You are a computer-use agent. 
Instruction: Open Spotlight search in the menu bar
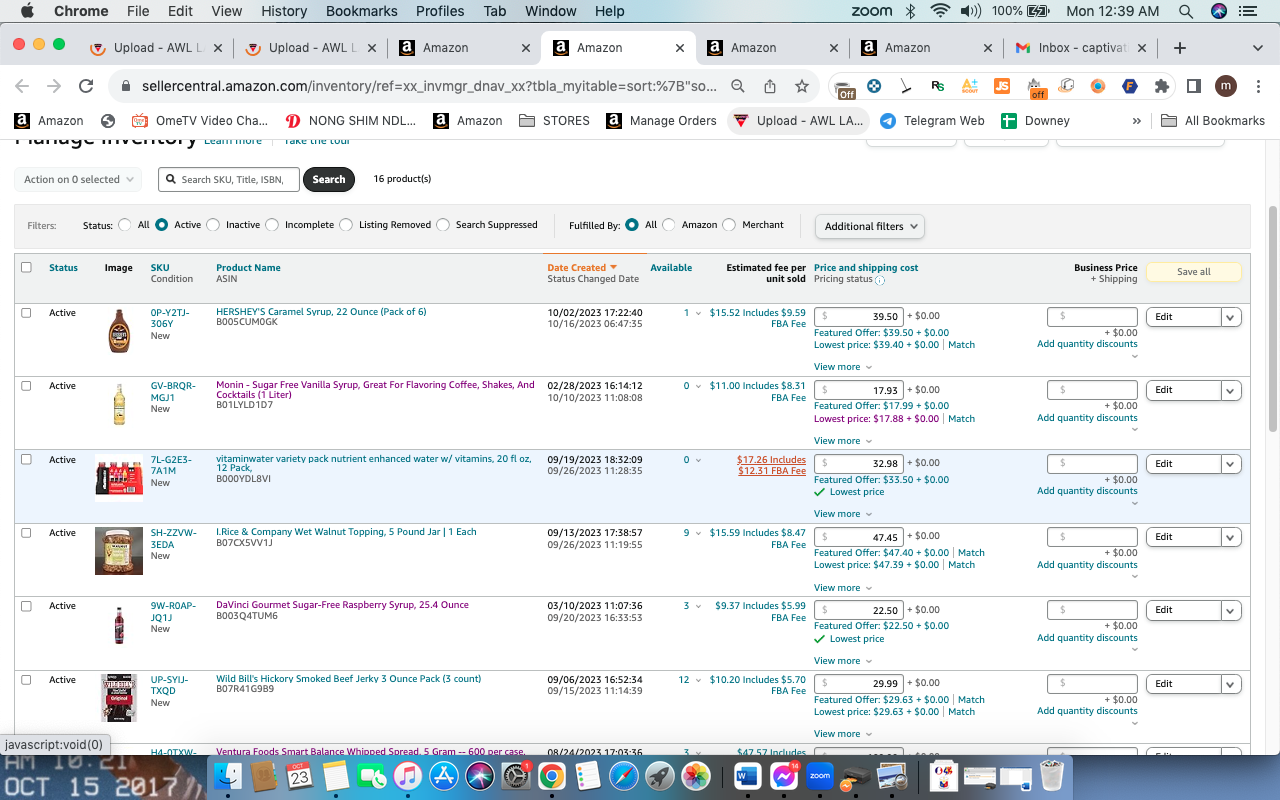click(x=1186, y=11)
